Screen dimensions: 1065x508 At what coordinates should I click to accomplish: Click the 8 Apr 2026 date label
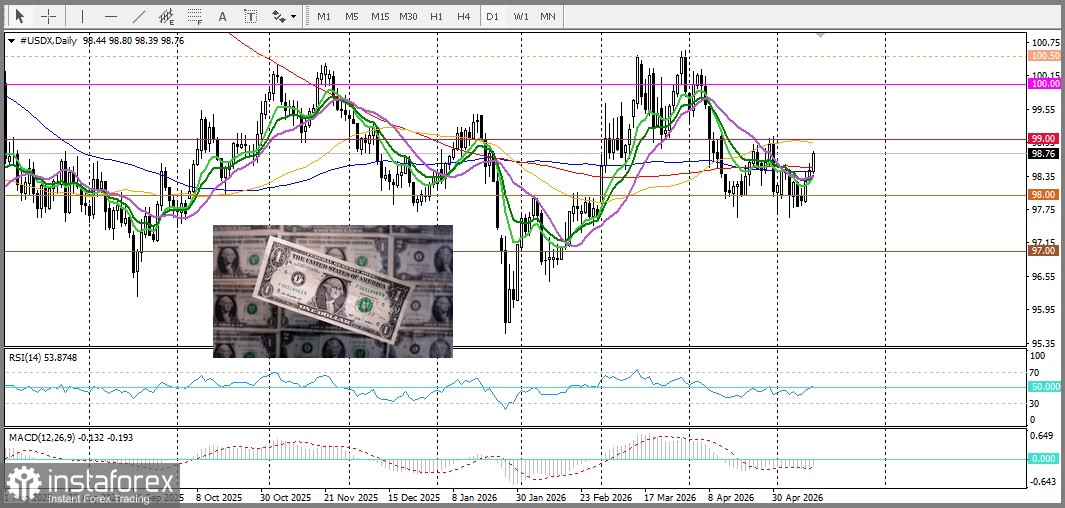(731, 498)
